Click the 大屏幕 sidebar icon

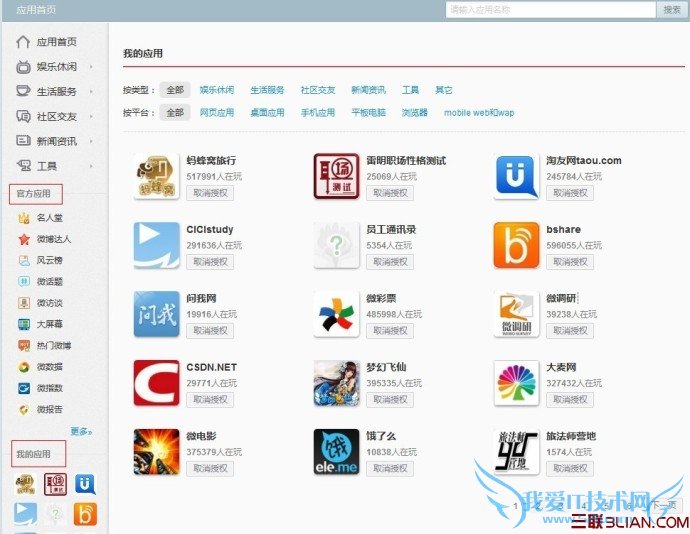click(x=24, y=324)
